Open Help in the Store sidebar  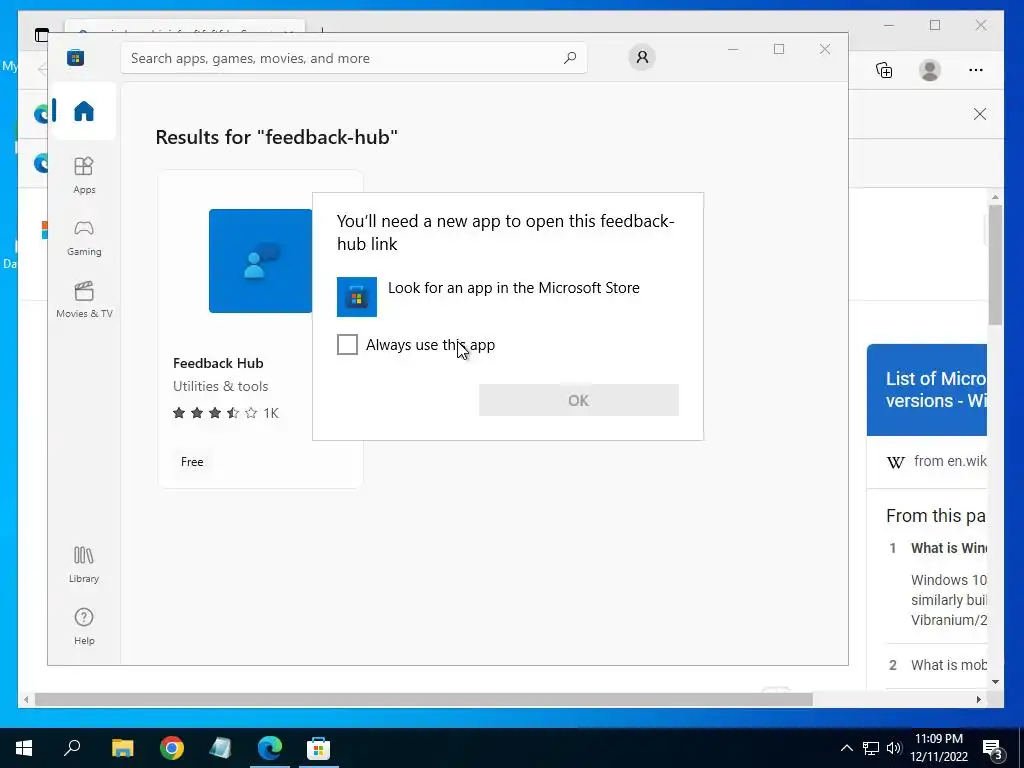(84, 627)
